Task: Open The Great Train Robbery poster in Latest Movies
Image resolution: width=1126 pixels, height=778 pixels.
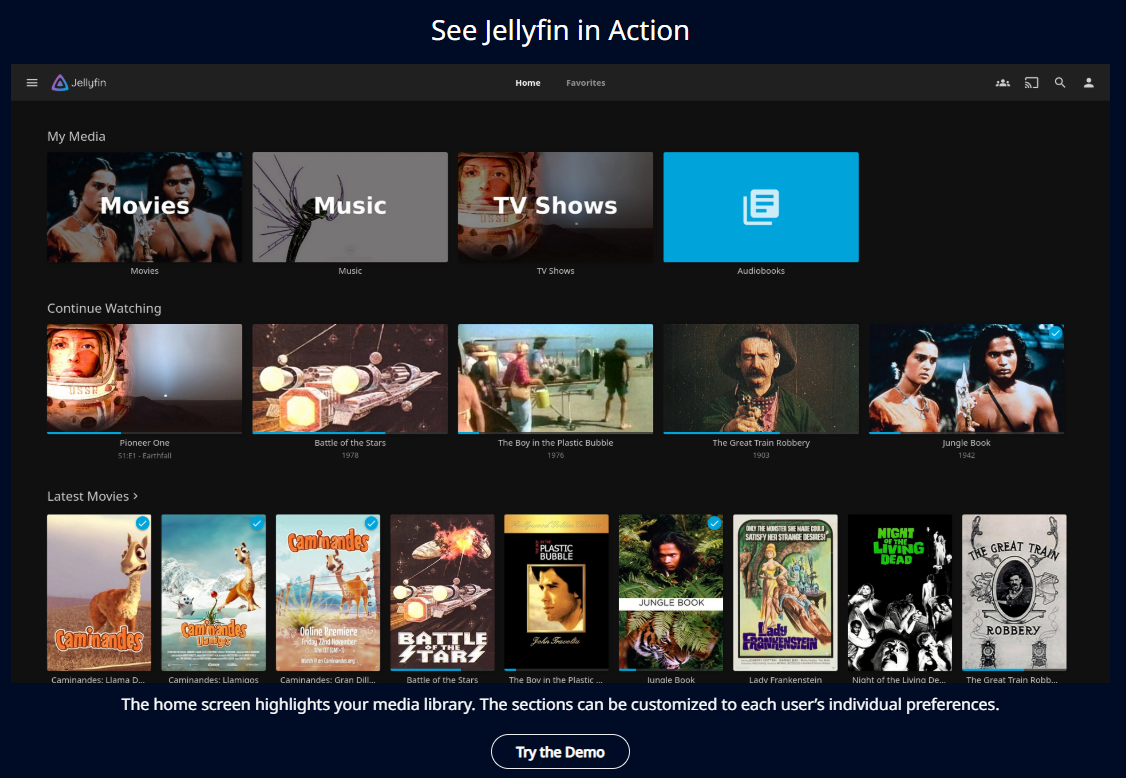Action: (1014, 593)
